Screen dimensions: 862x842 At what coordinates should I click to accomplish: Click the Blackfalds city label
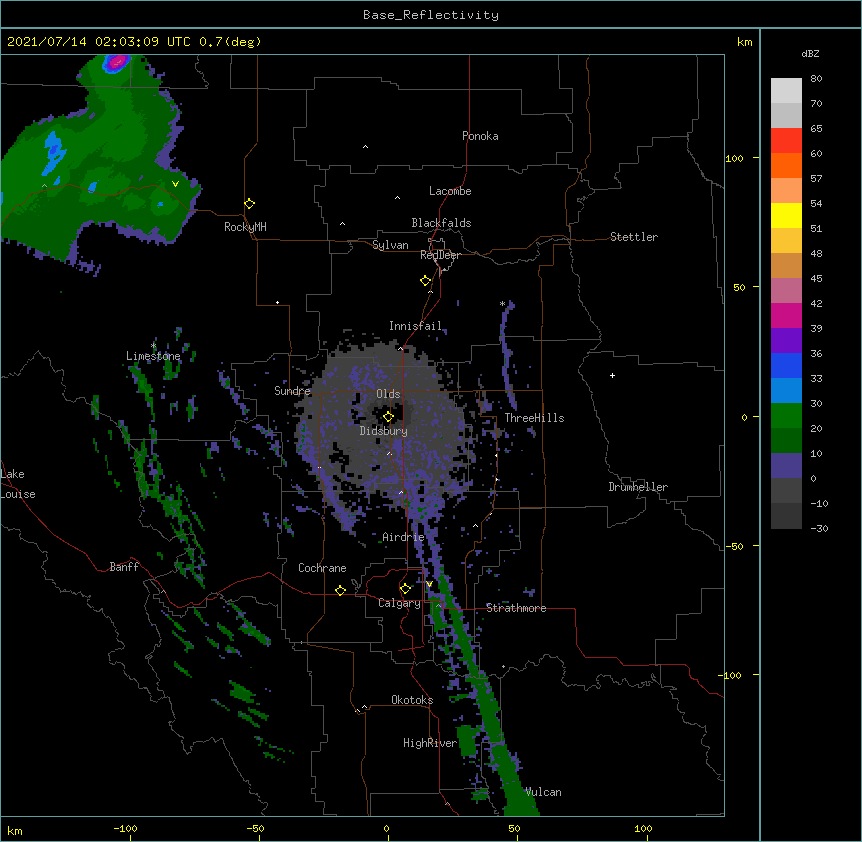(x=441, y=223)
